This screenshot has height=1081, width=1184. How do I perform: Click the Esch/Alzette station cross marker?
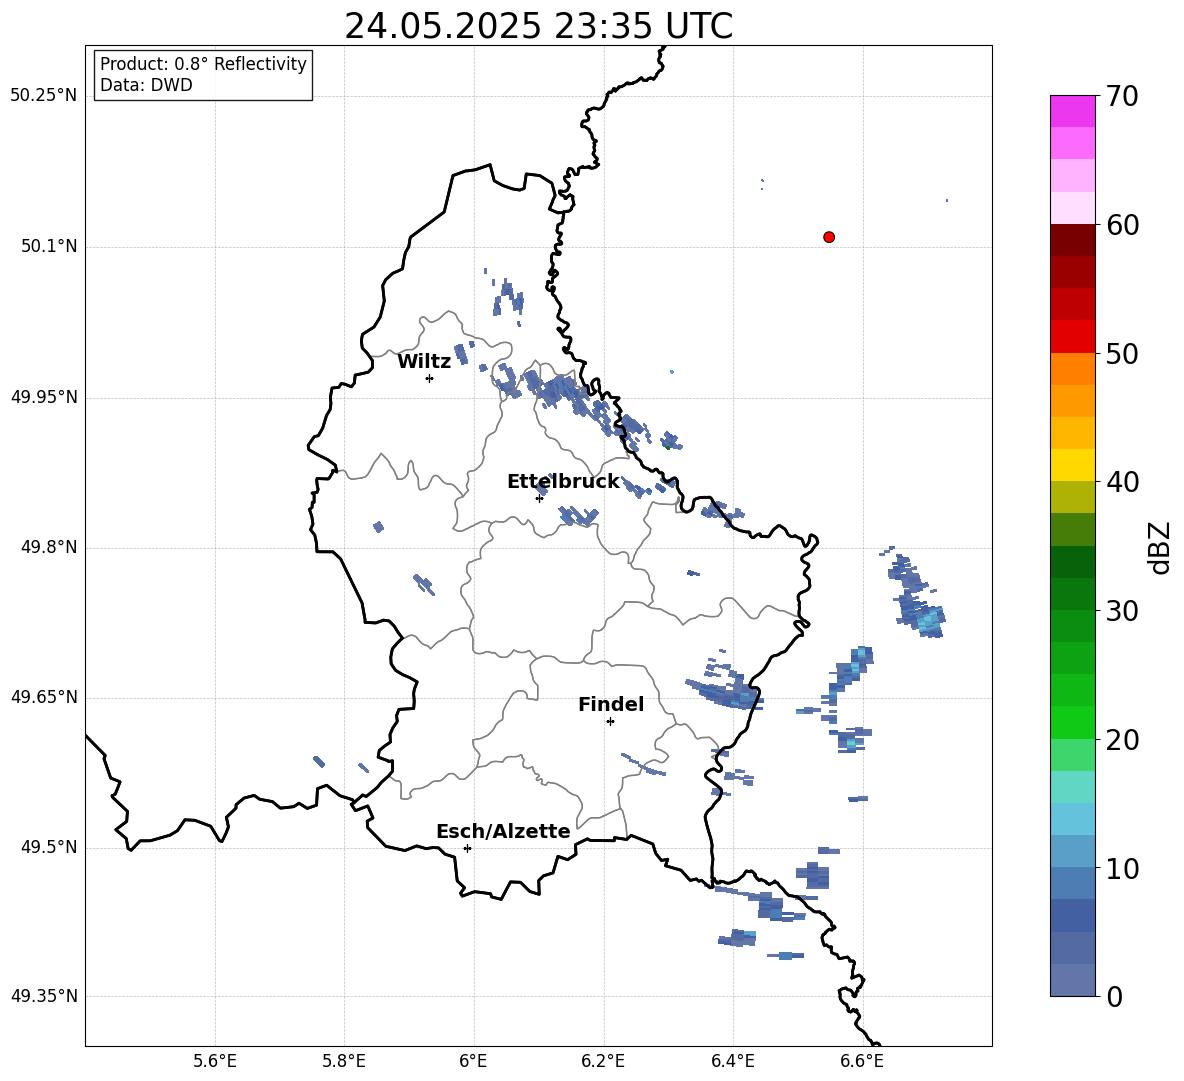click(x=467, y=848)
